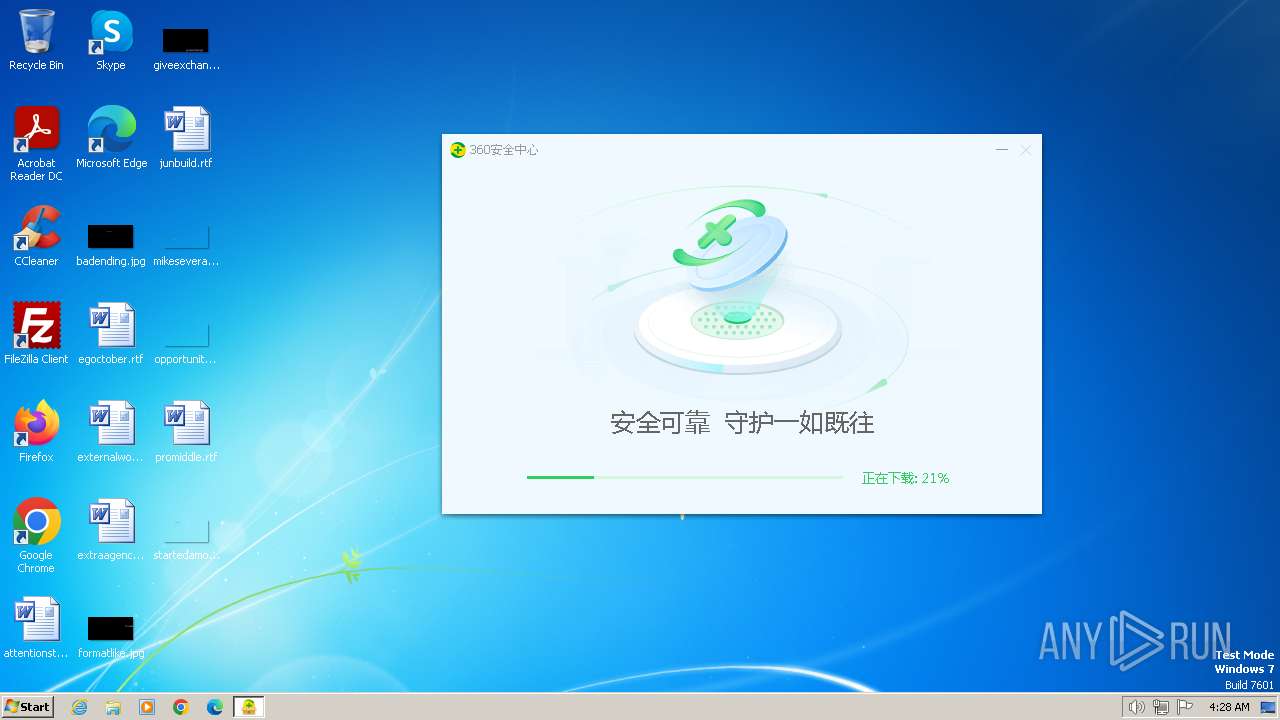
Task: Open the extraagenc... document
Action: [x=111, y=530]
